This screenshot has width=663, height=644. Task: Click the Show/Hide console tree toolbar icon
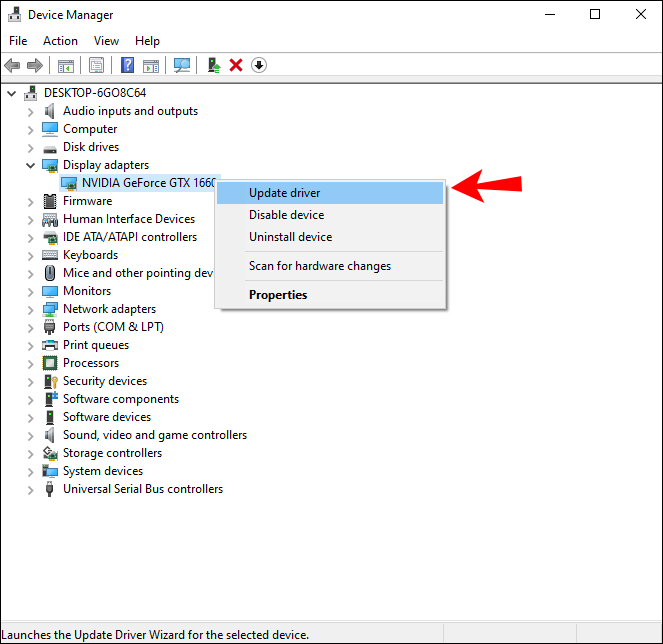[66, 66]
